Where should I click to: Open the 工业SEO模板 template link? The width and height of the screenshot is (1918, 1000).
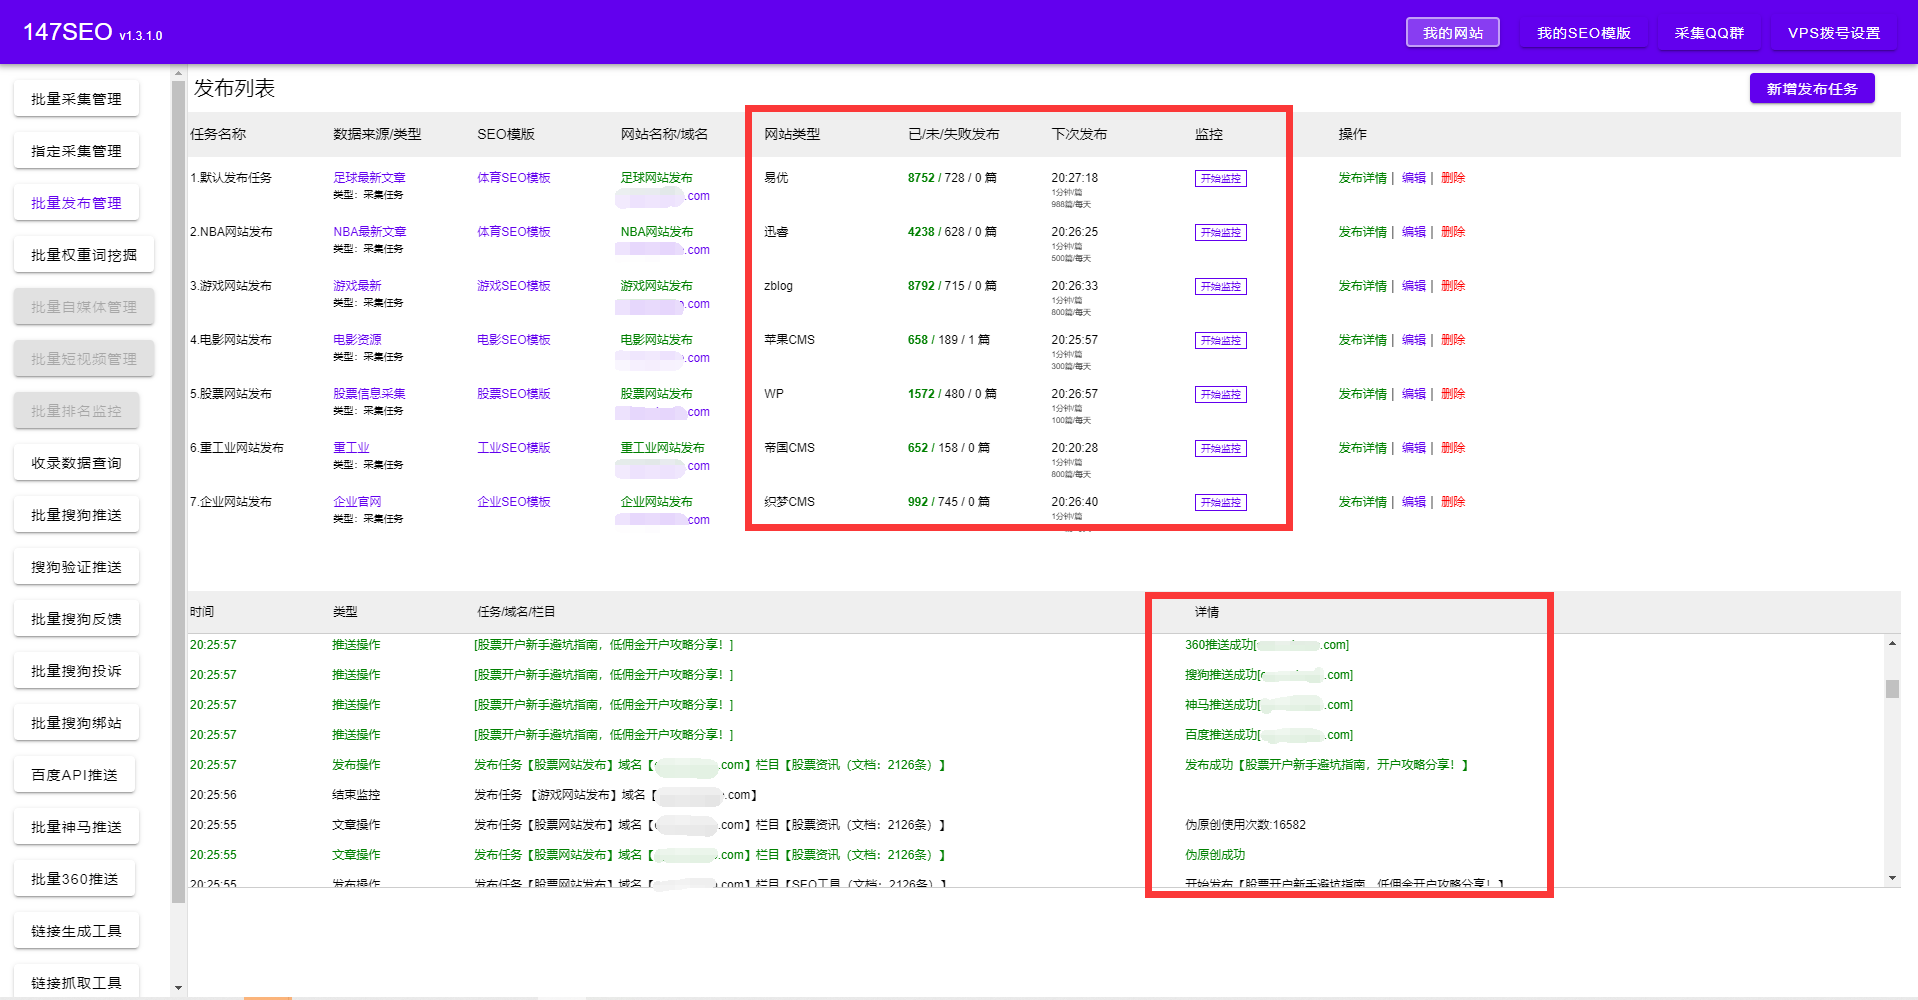[x=514, y=448]
